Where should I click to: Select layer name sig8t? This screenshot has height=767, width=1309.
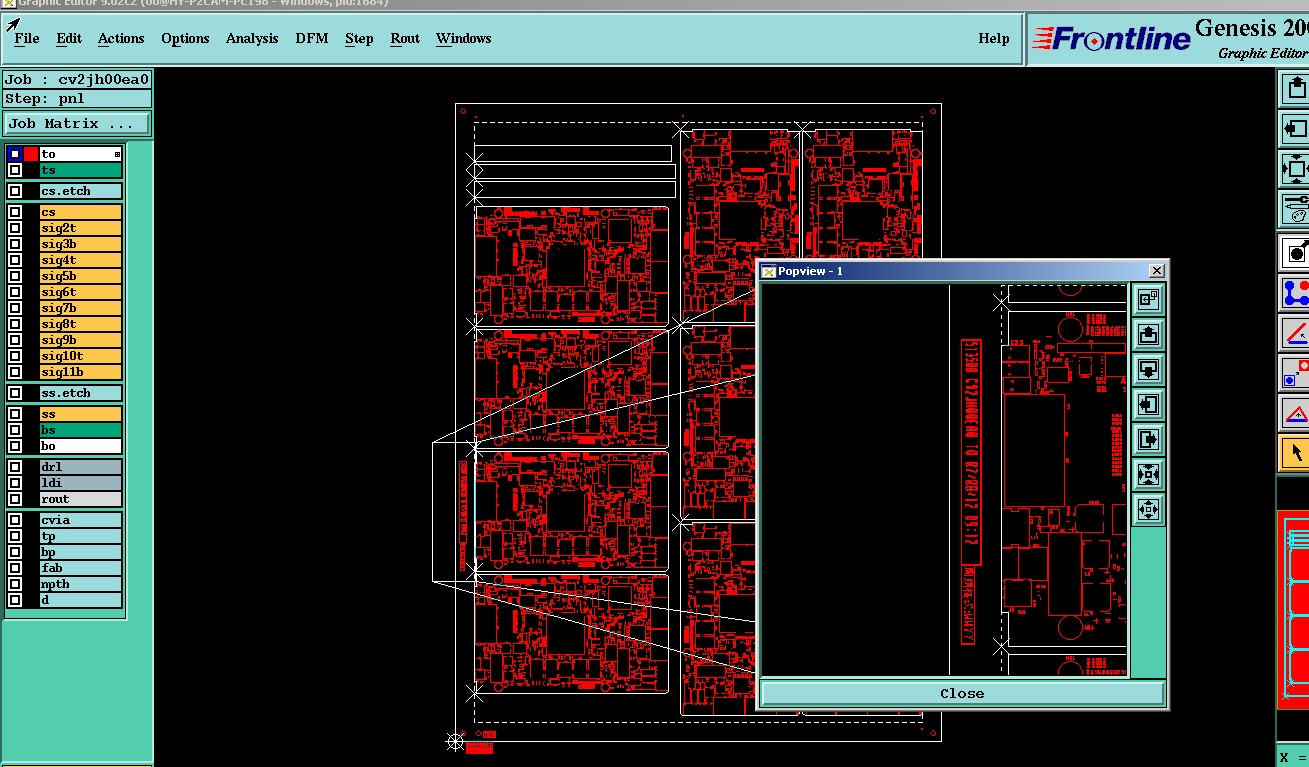81,324
